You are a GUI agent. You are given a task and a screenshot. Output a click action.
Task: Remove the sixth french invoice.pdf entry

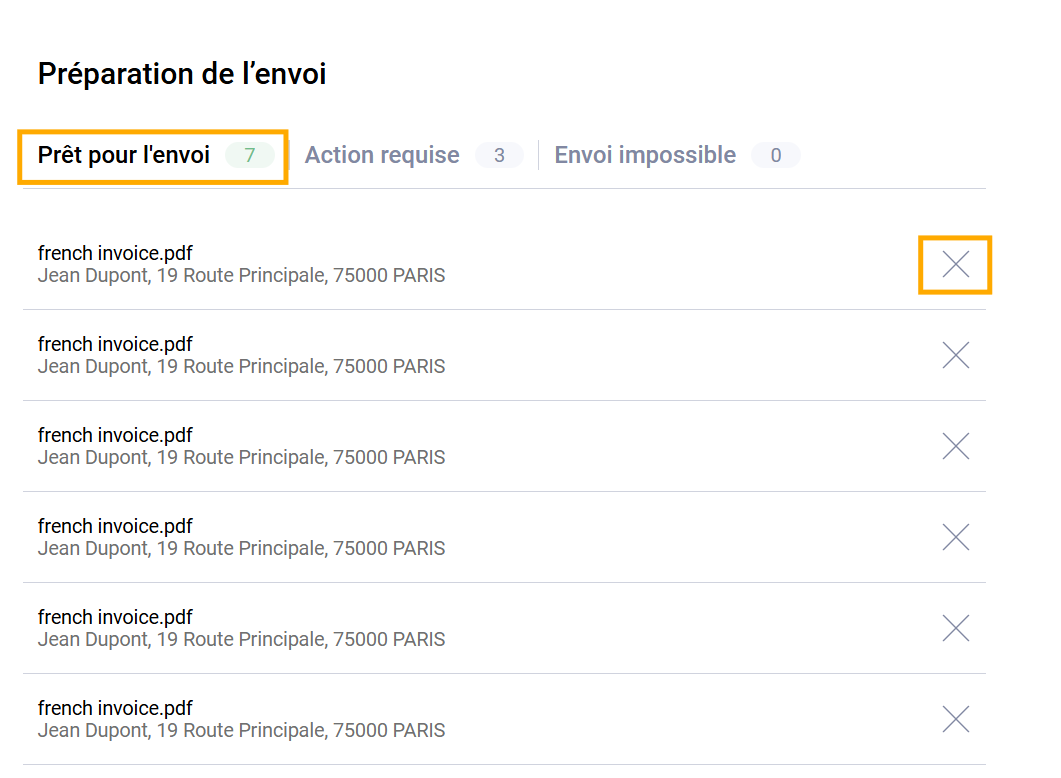coord(955,719)
